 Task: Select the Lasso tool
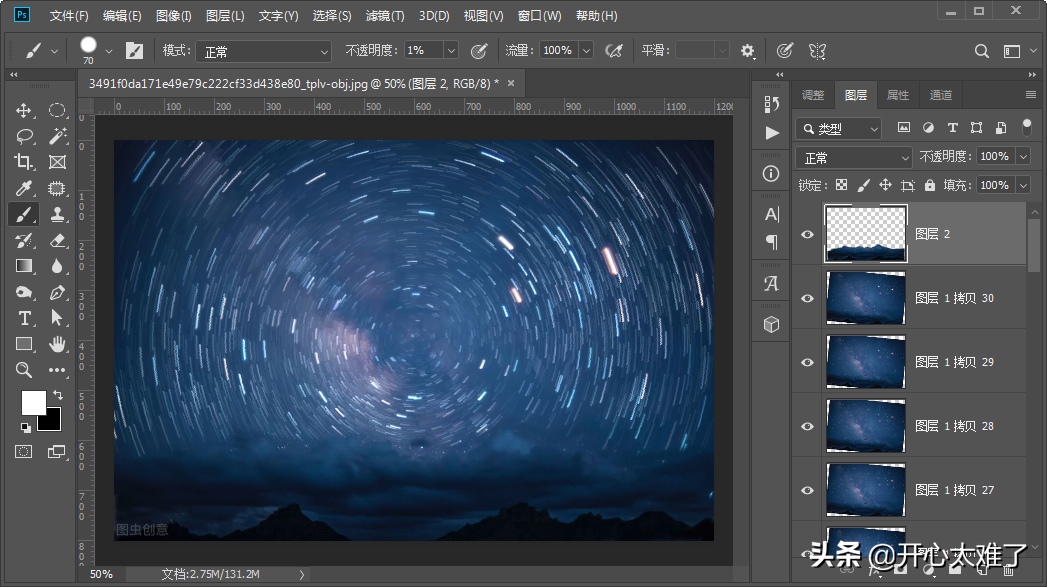coord(24,136)
